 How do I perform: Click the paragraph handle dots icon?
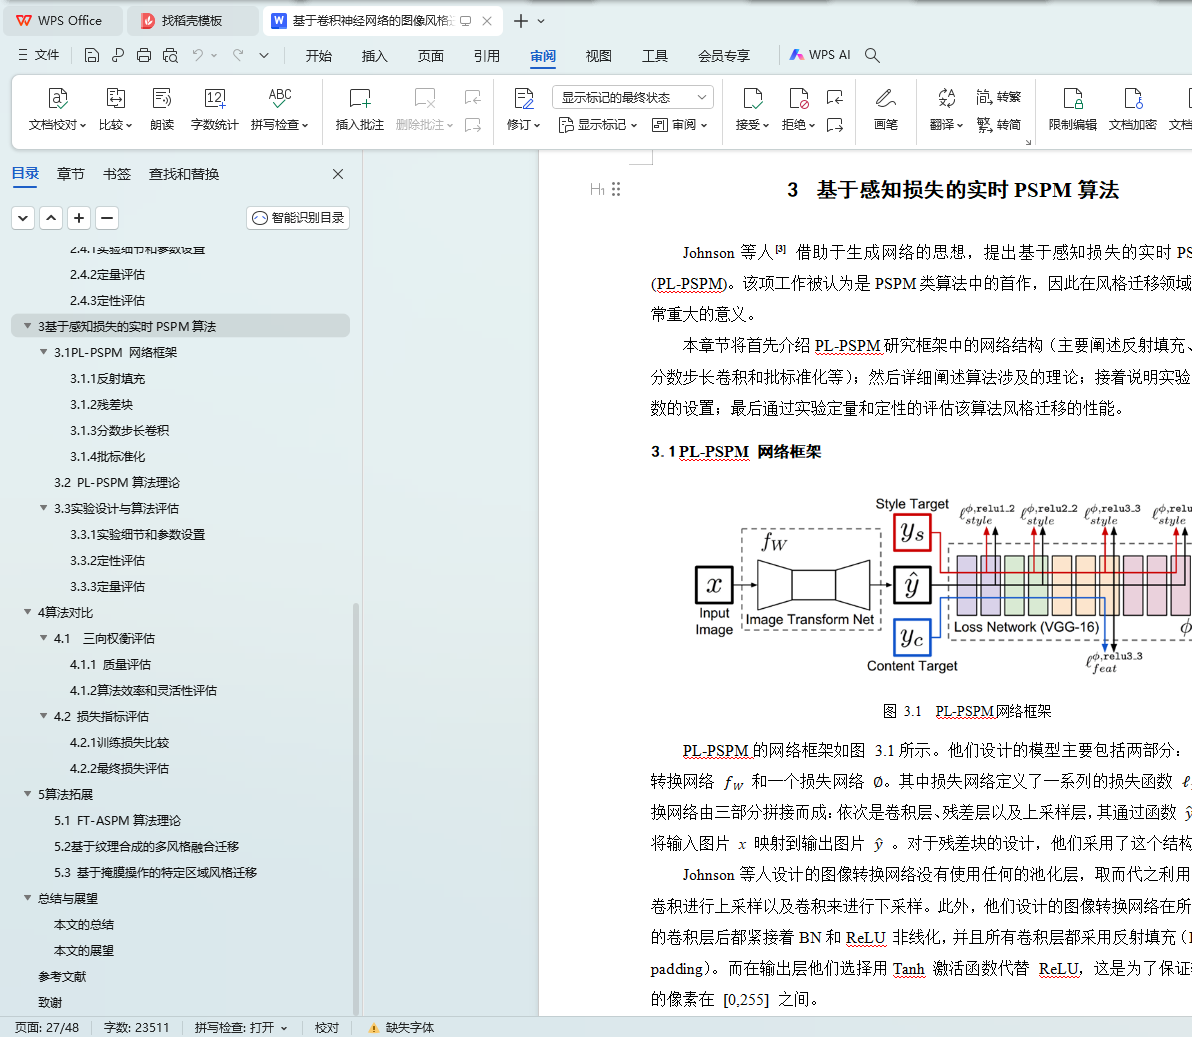(x=617, y=189)
